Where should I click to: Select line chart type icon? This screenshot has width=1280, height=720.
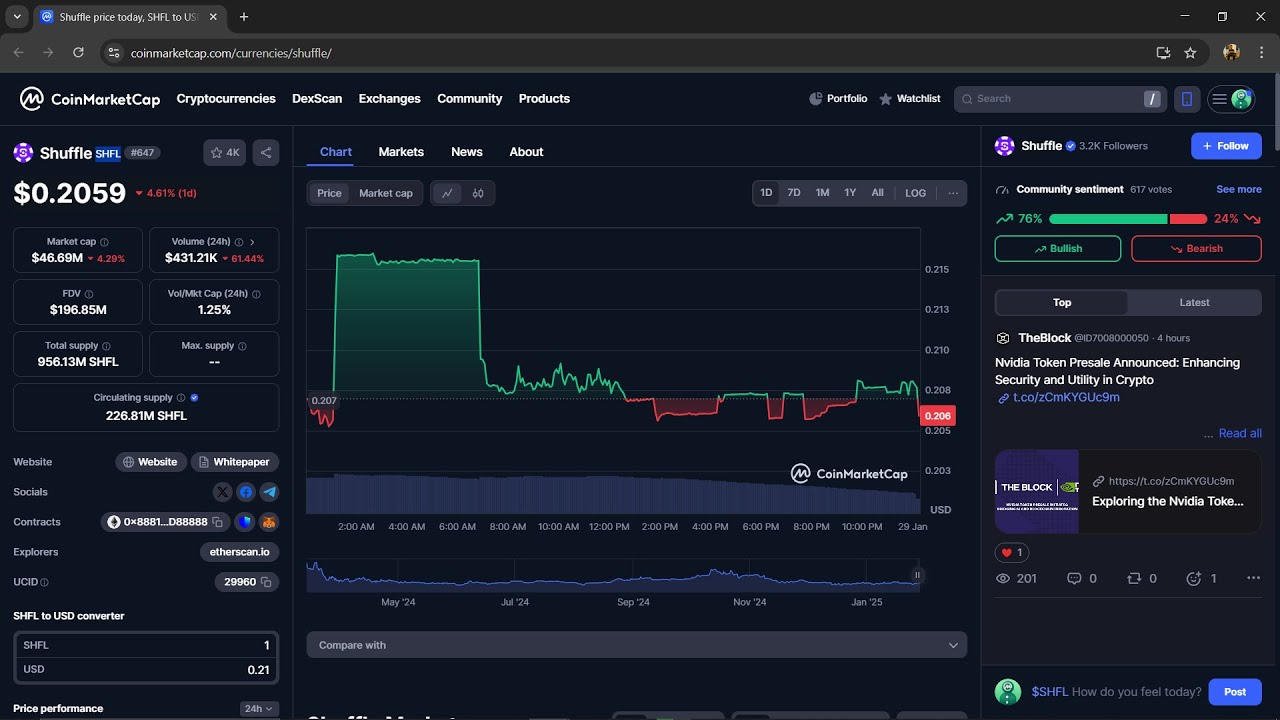[x=447, y=193]
